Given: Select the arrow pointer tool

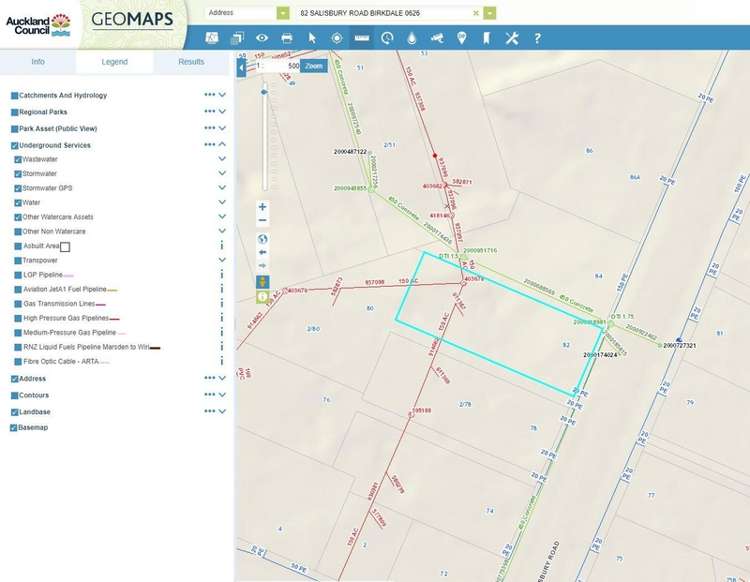Looking at the screenshot, I should coord(312,38).
